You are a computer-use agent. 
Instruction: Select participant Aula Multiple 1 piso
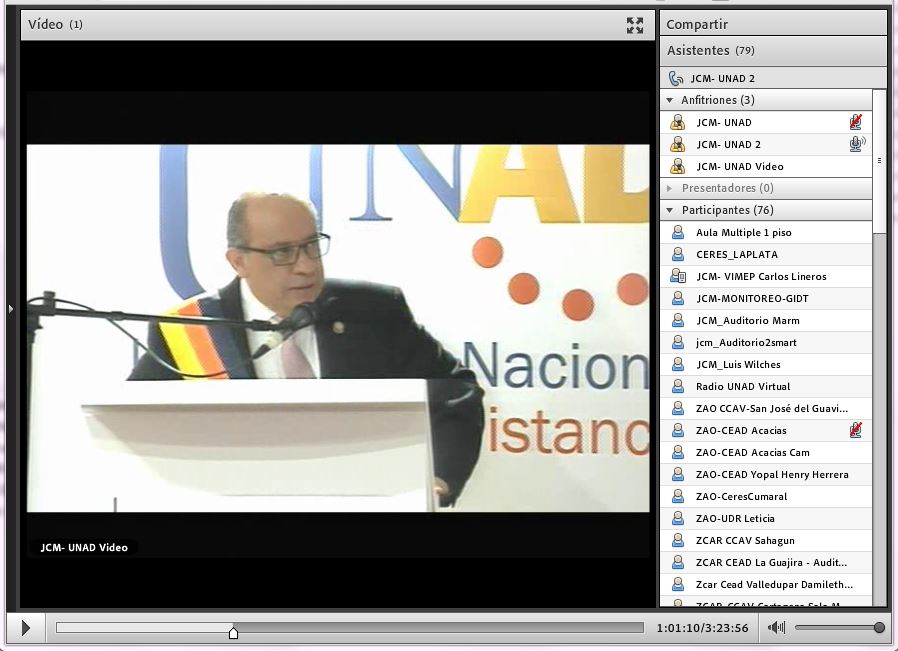[766, 232]
